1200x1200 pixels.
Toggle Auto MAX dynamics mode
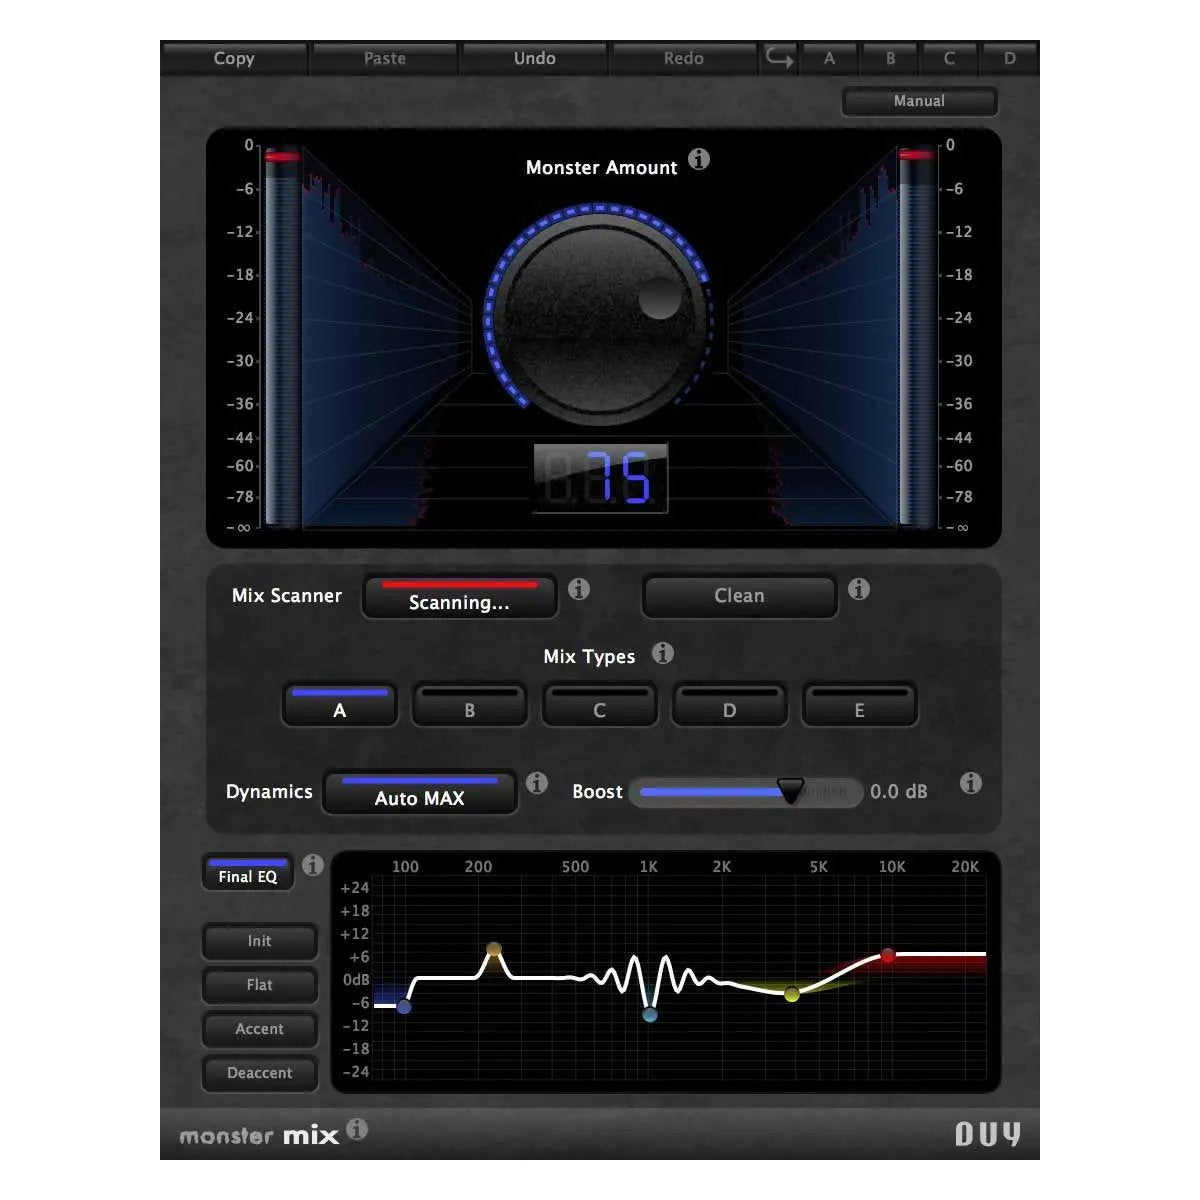click(x=419, y=793)
